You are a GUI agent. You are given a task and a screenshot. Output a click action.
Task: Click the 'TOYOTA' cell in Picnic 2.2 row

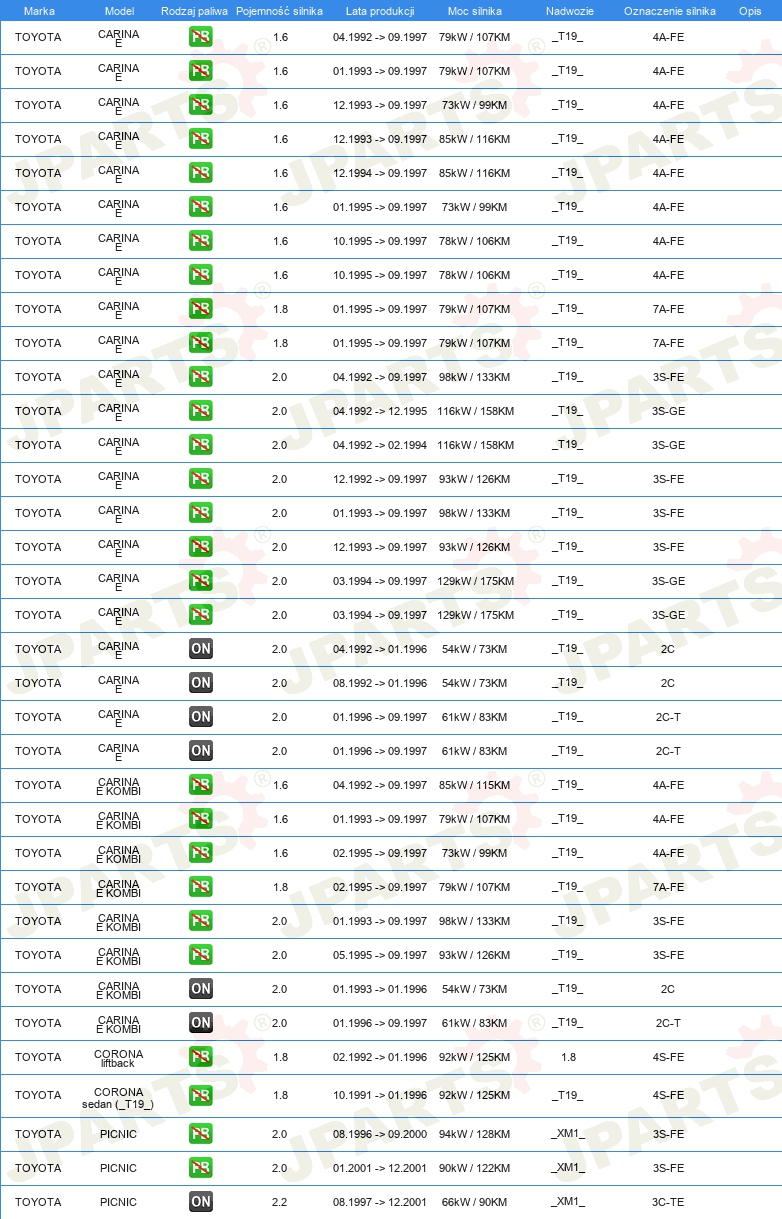pyautogui.click(x=38, y=1202)
